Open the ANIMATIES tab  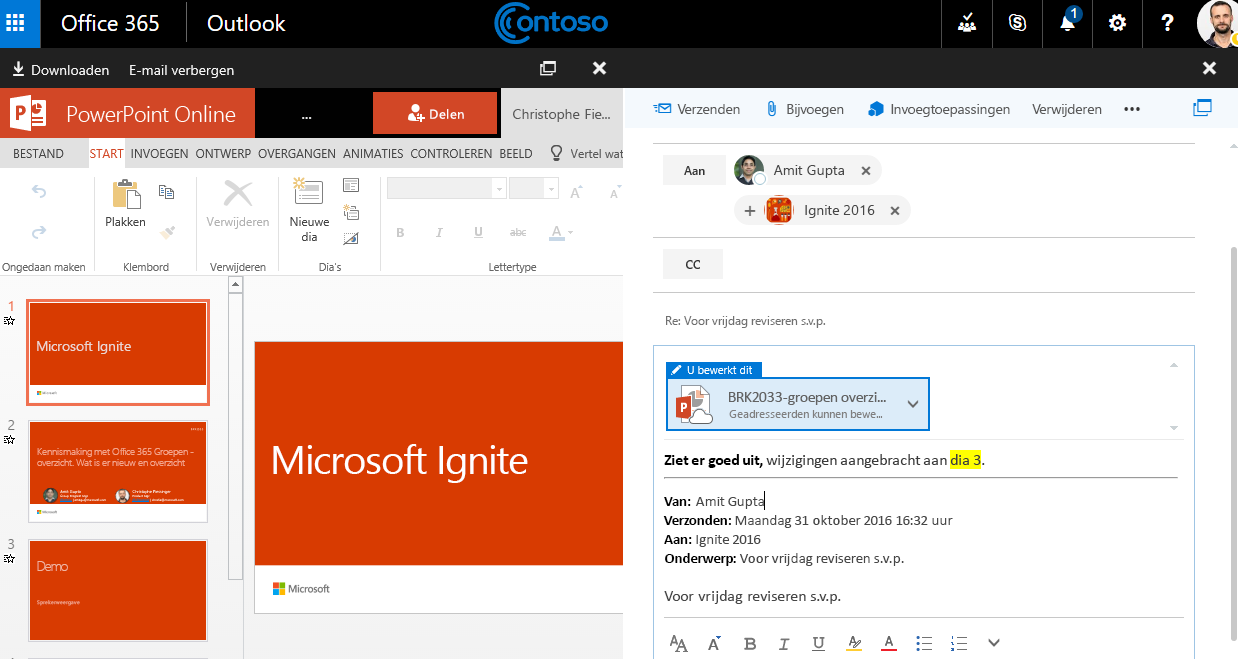coord(373,154)
